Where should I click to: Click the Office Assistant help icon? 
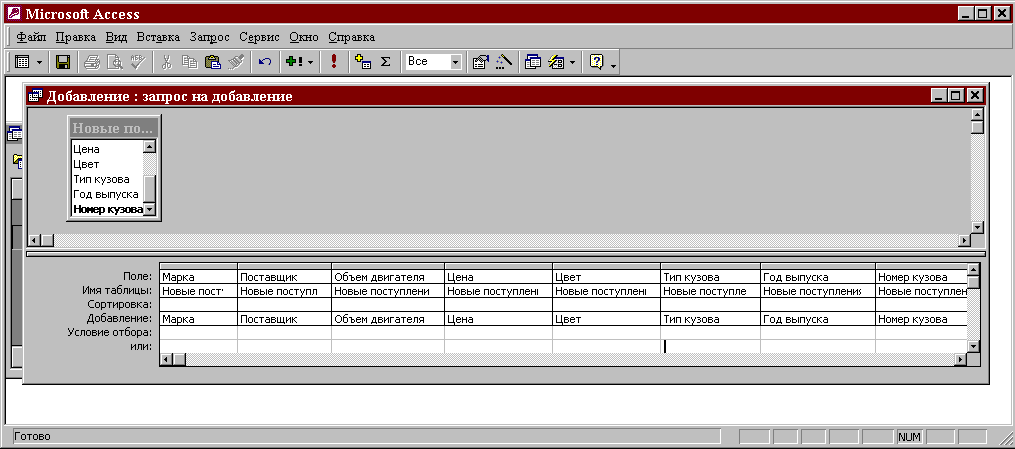click(x=596, y=62)
